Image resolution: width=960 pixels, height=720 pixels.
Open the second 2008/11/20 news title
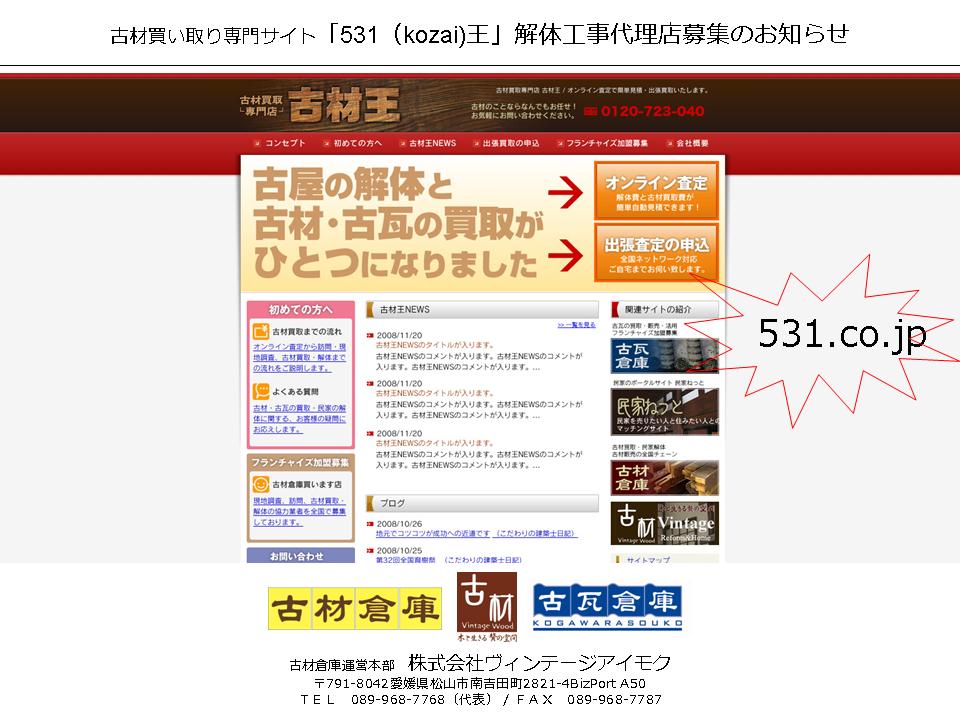pyautogui.click(x=435, y=394)
